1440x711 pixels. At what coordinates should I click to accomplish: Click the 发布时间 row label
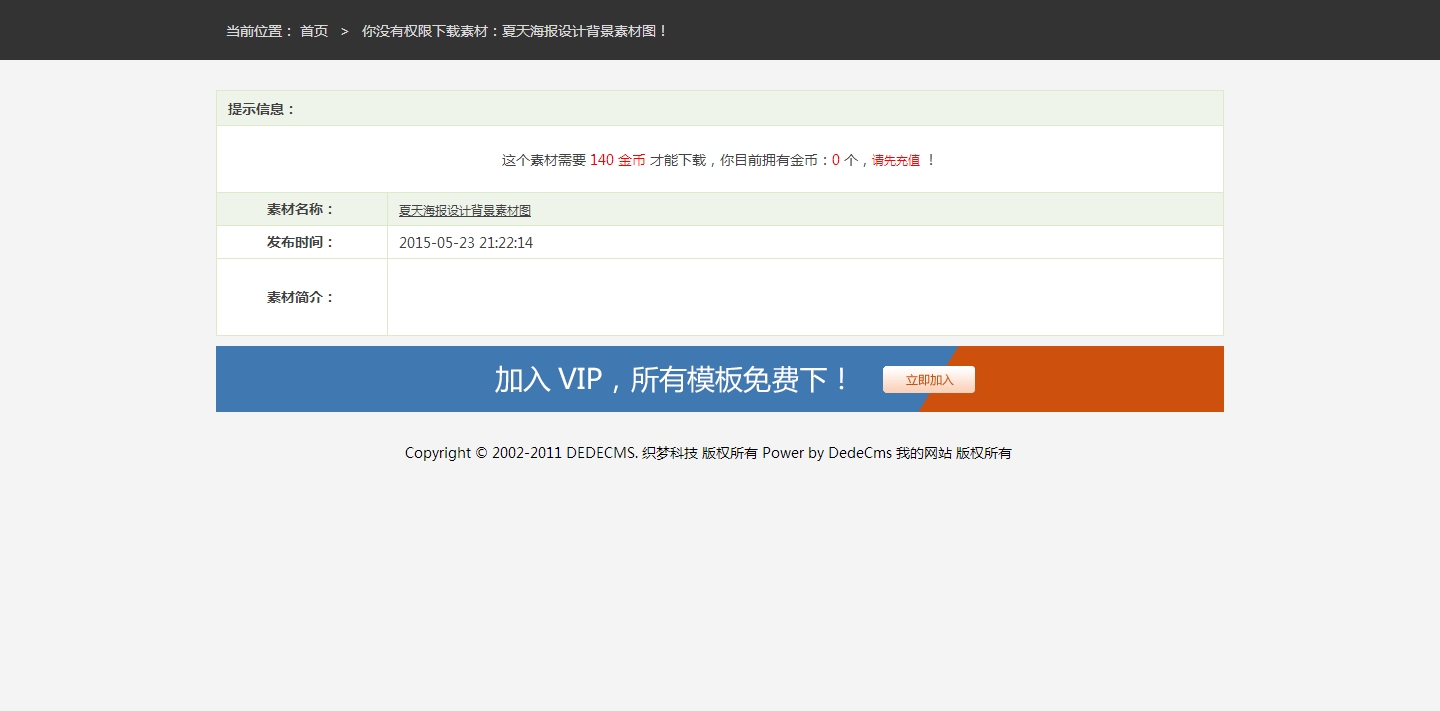click(x=300, y=242)
